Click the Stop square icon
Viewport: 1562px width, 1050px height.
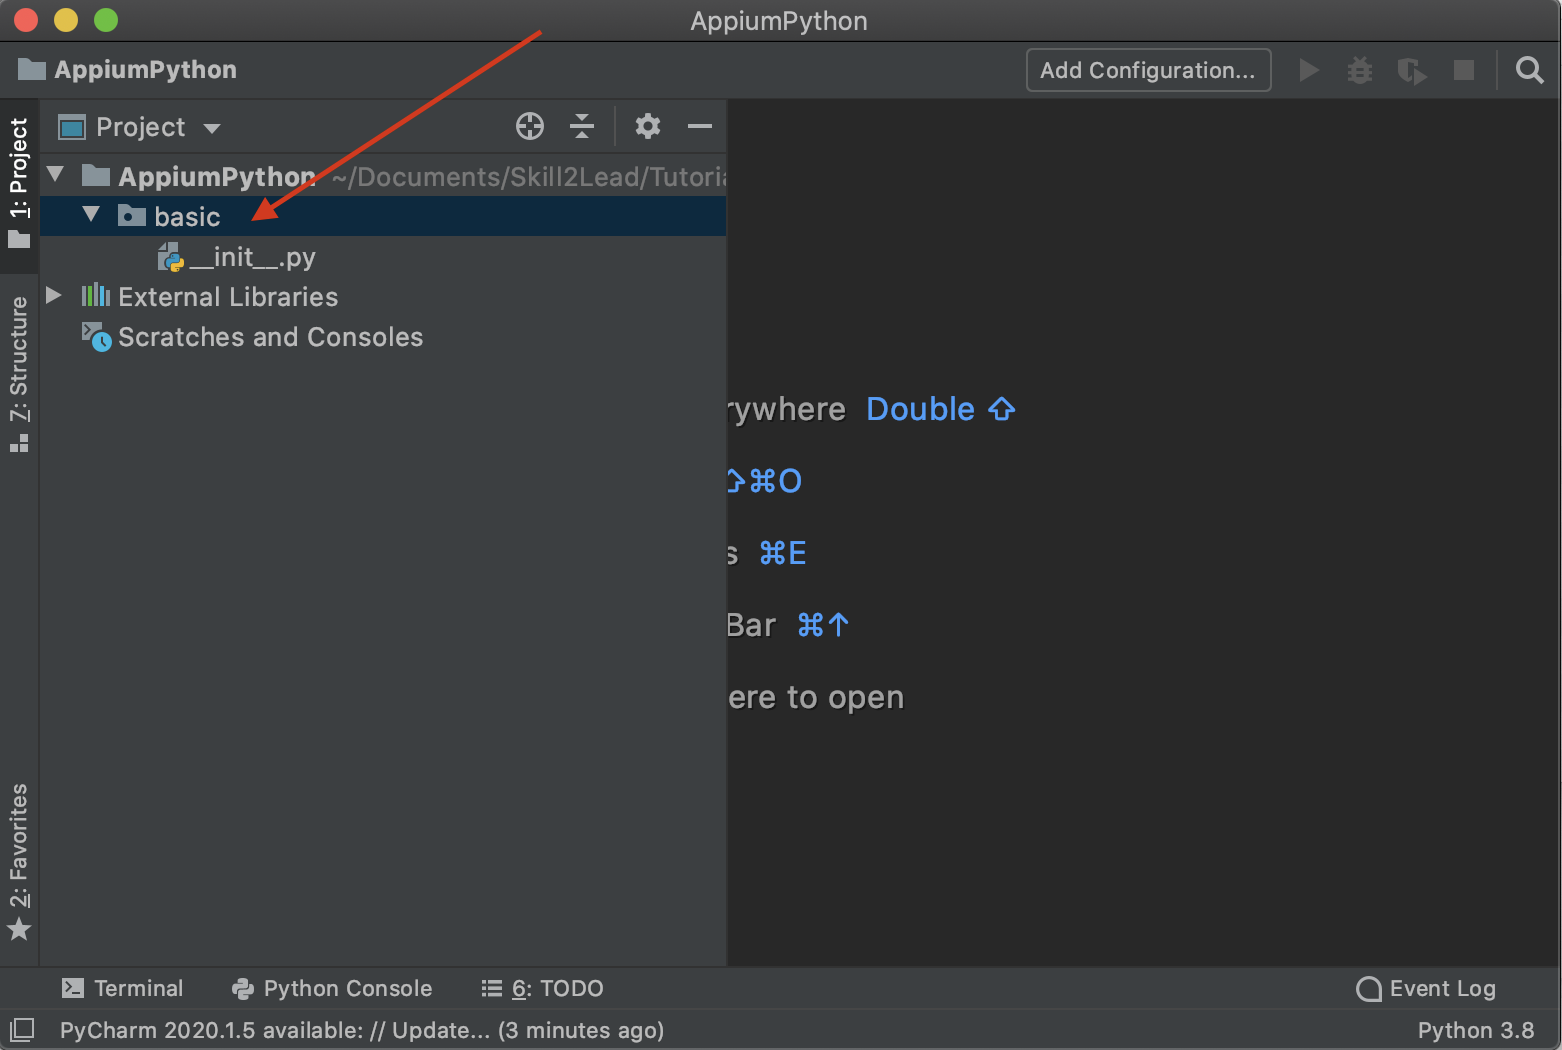pyautogui.click(x=1463, y=70)
